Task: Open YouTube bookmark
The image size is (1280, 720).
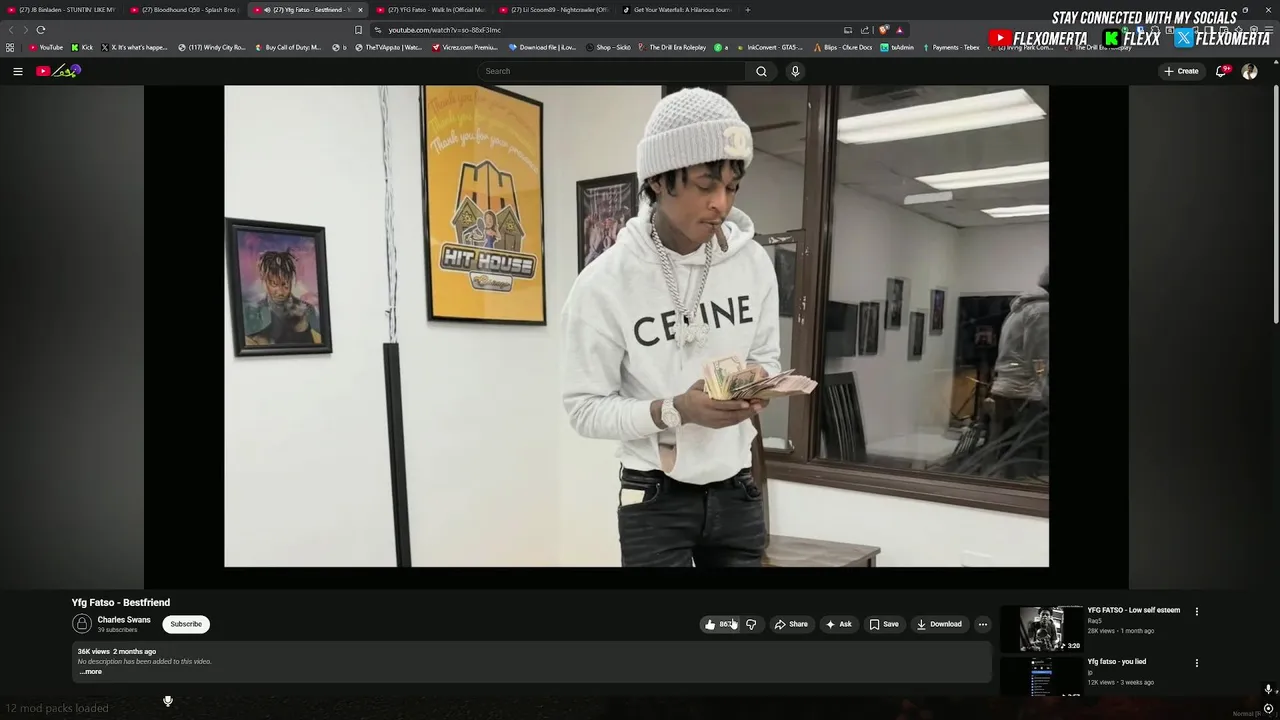Action: tap(46, 47)
